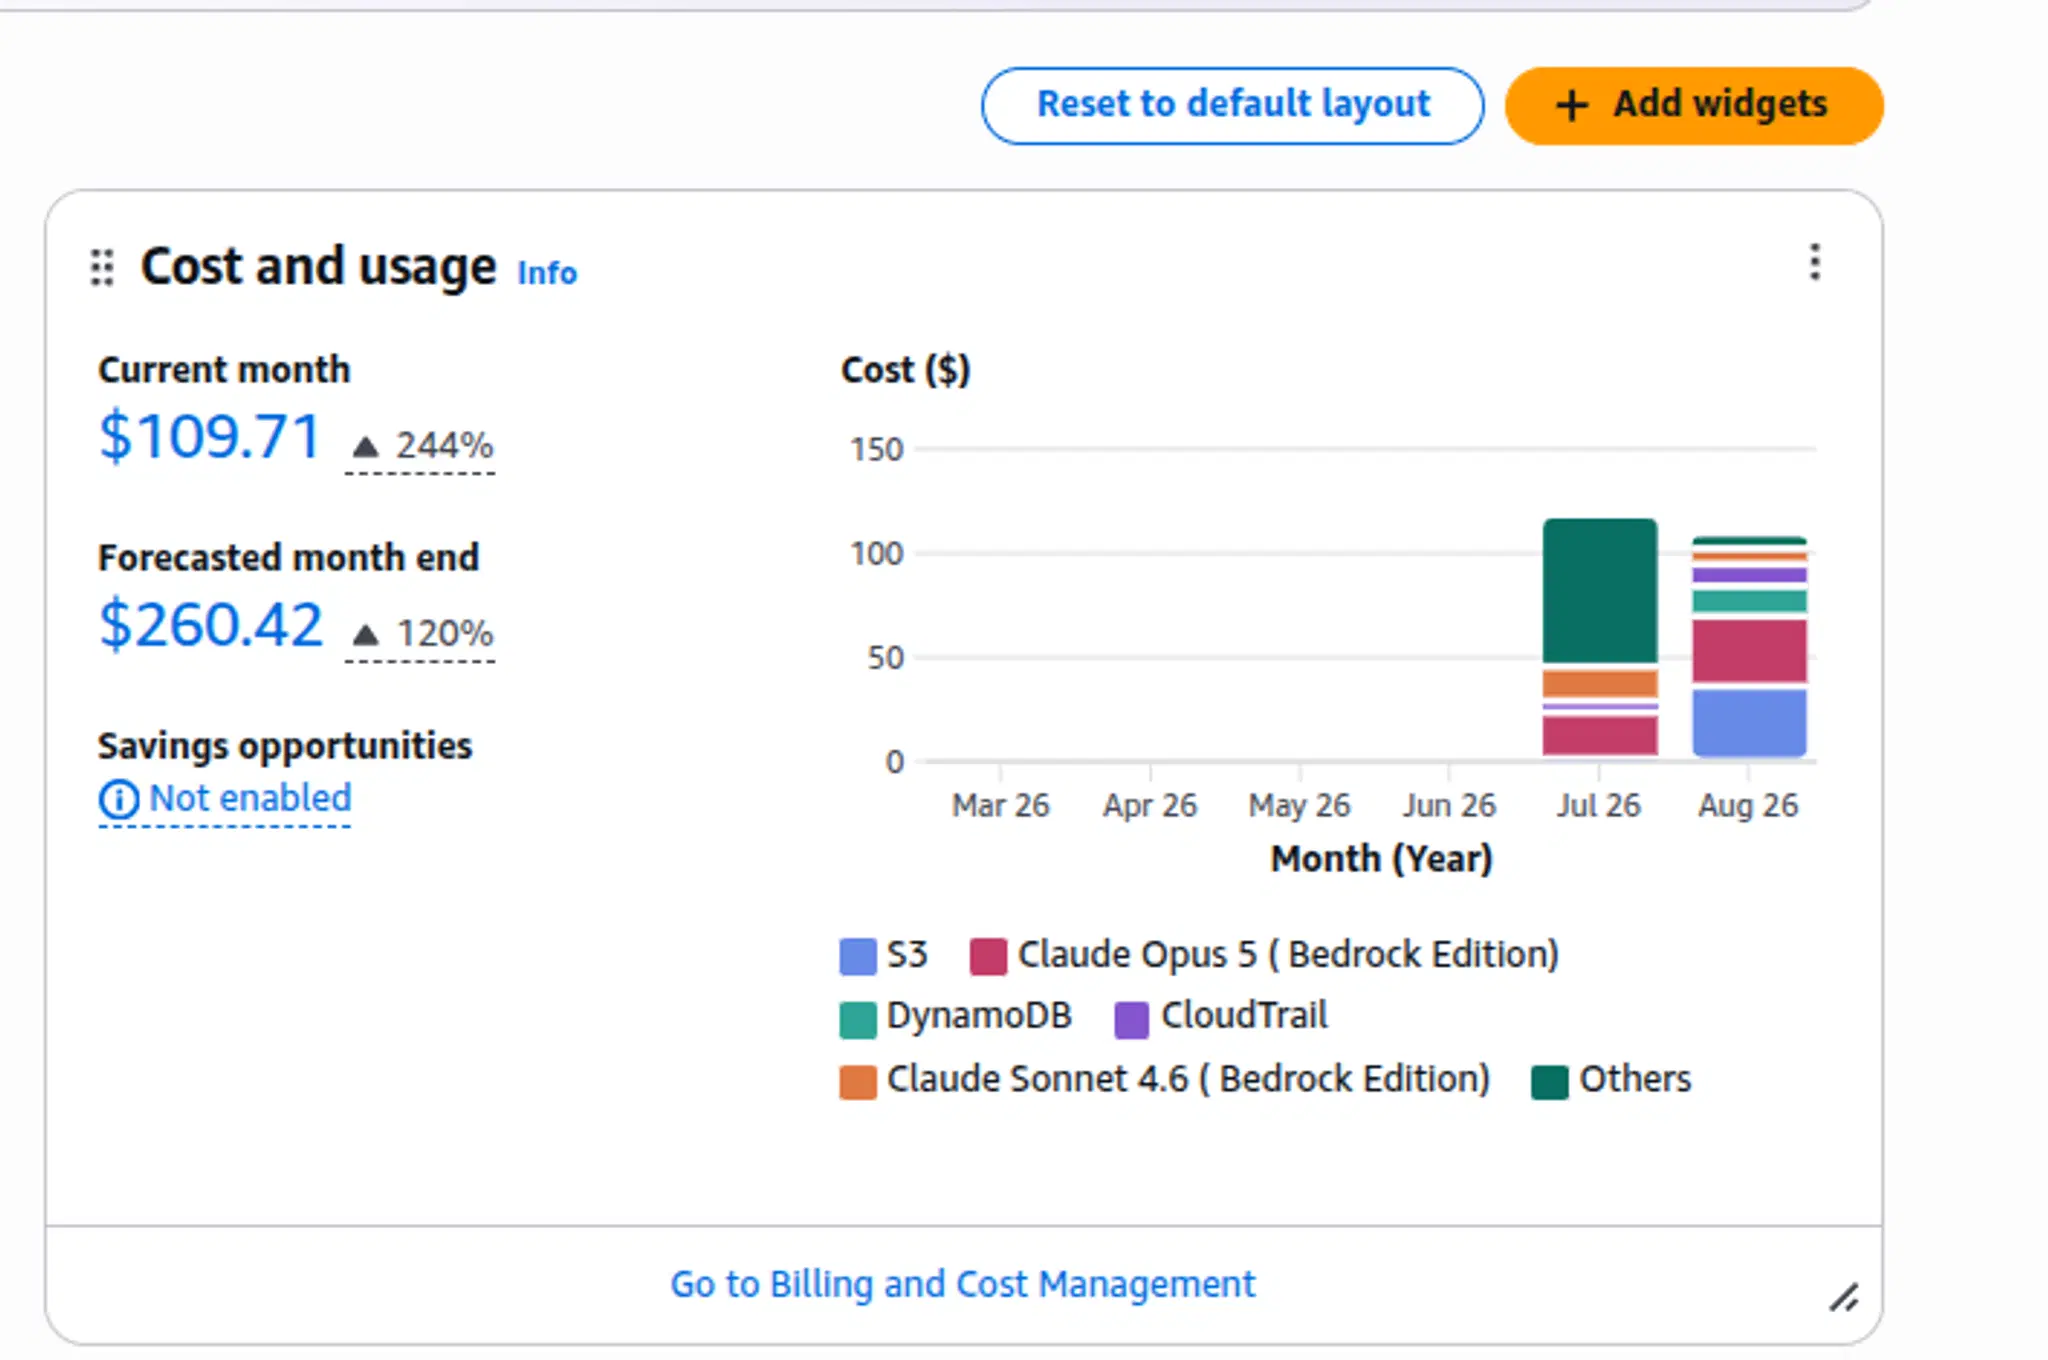
Task: Click the 244% increase indicator
Action: coord(420,445)
